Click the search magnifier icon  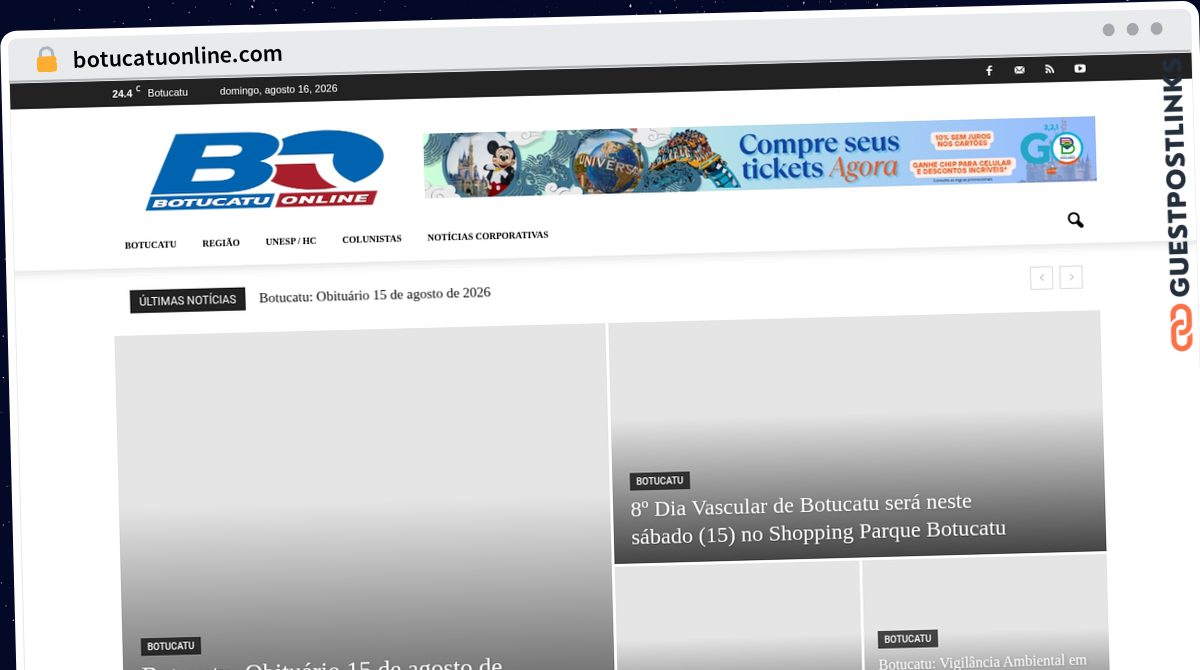[x=1075, y=220]
